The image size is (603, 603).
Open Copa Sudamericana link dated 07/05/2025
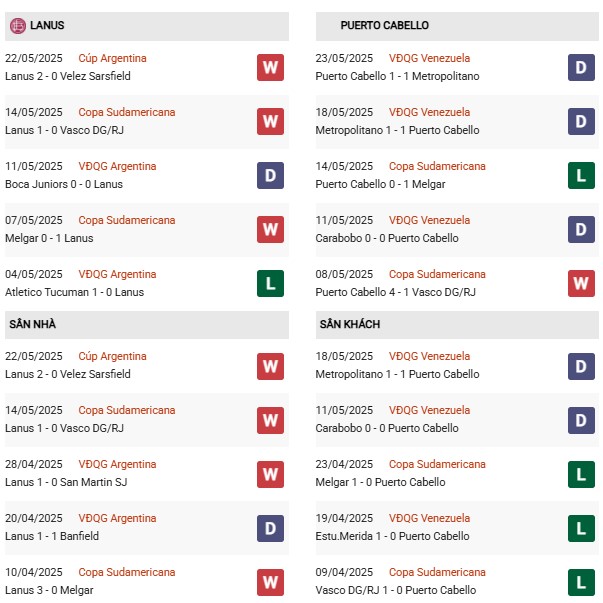tap(126, 220)
